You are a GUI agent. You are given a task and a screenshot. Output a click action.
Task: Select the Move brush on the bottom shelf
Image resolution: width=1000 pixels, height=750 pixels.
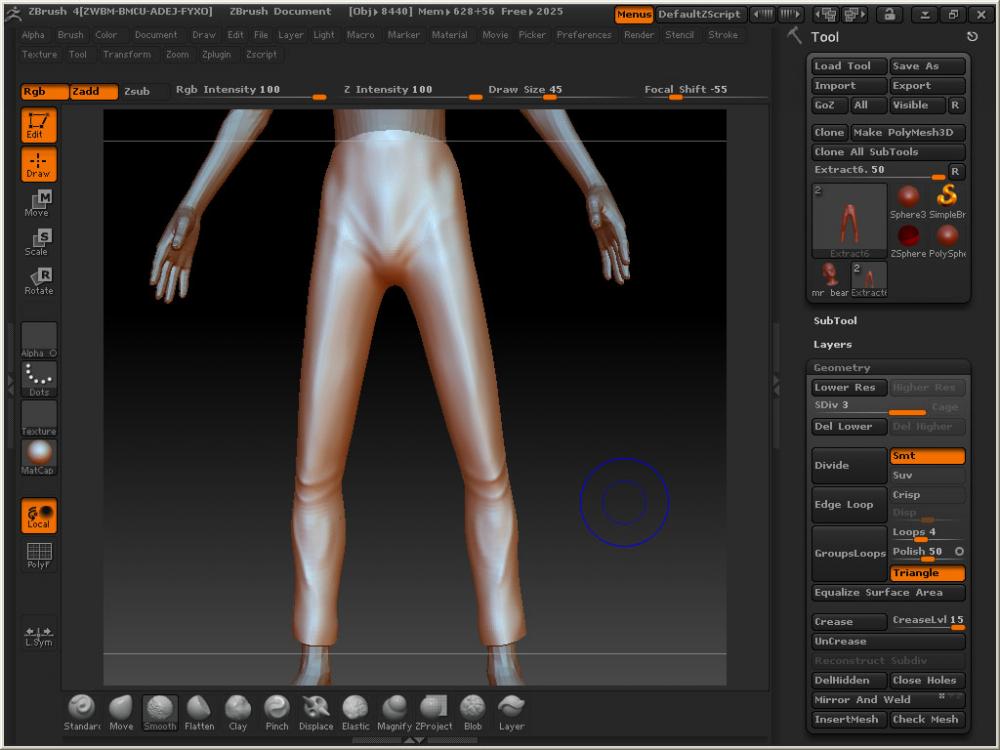click(x=121, y=711)
